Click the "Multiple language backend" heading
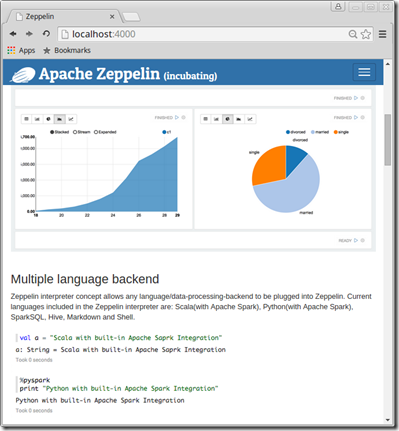Screen dimensions: 399x431 [x=85, y=279]
